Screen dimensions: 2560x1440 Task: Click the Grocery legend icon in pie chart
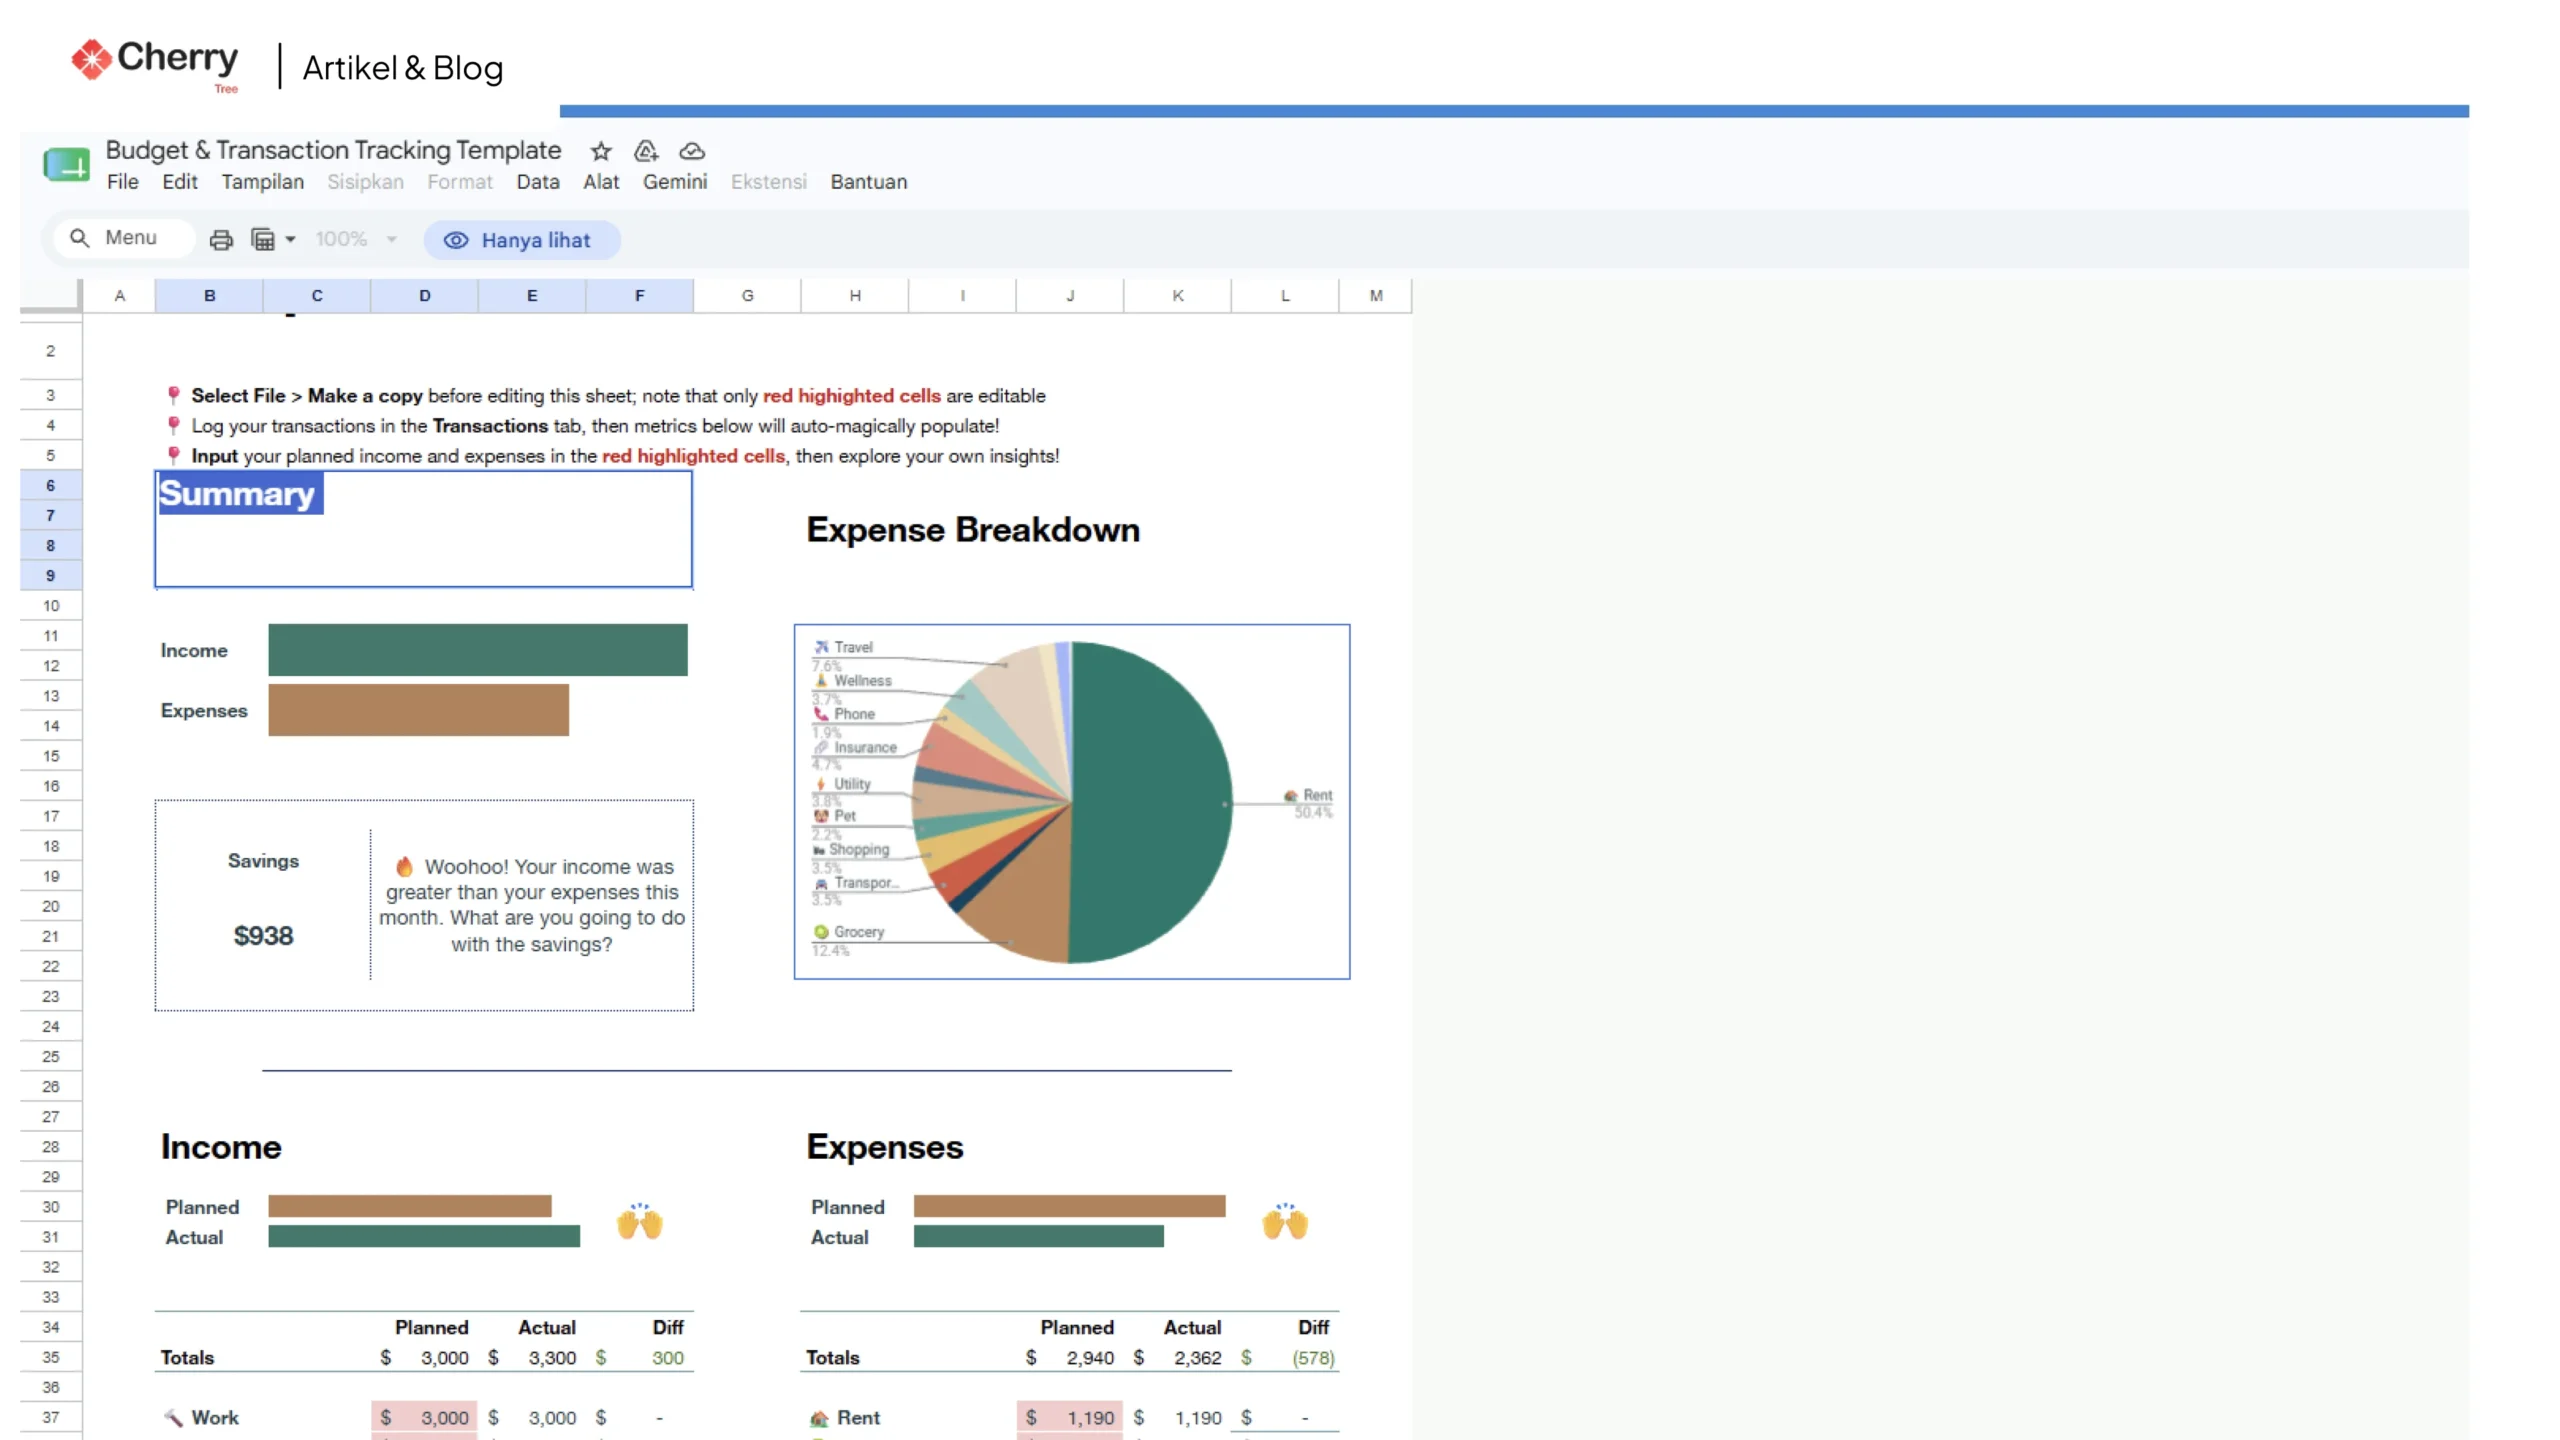pos(822,932)
